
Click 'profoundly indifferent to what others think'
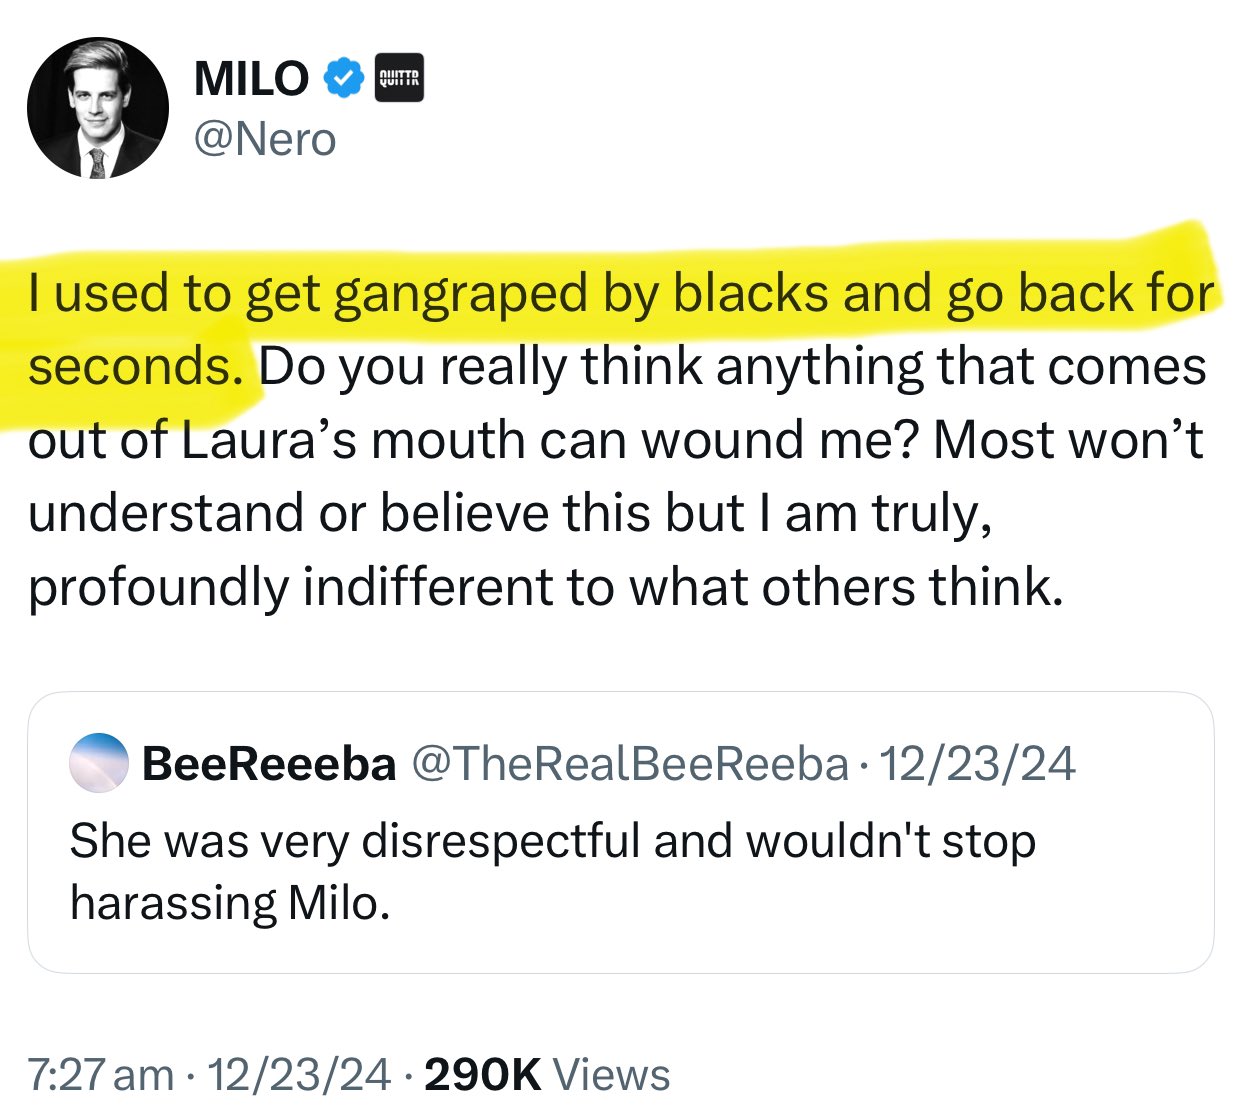point(546,587)
